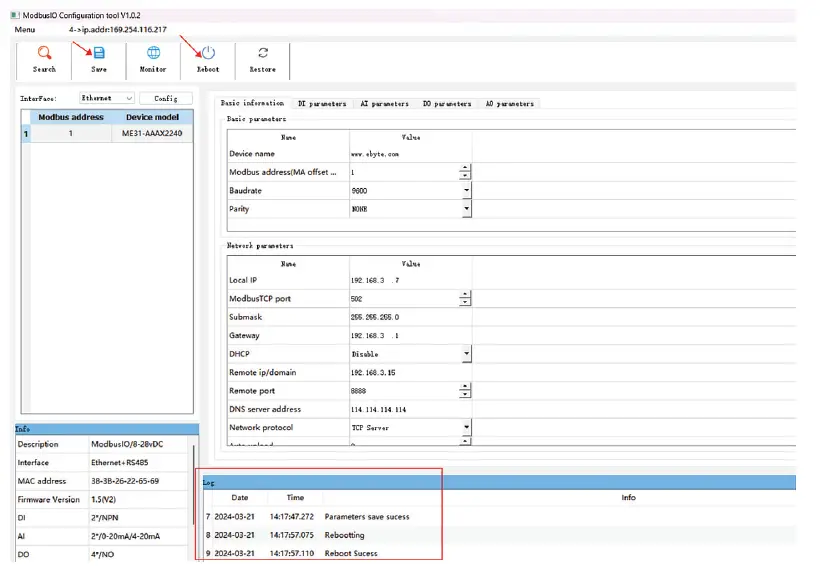The width and height of the screenshot is (832, 574).
Task: Open the Baudrate 9600 dropdown
Action: point(466,190)
